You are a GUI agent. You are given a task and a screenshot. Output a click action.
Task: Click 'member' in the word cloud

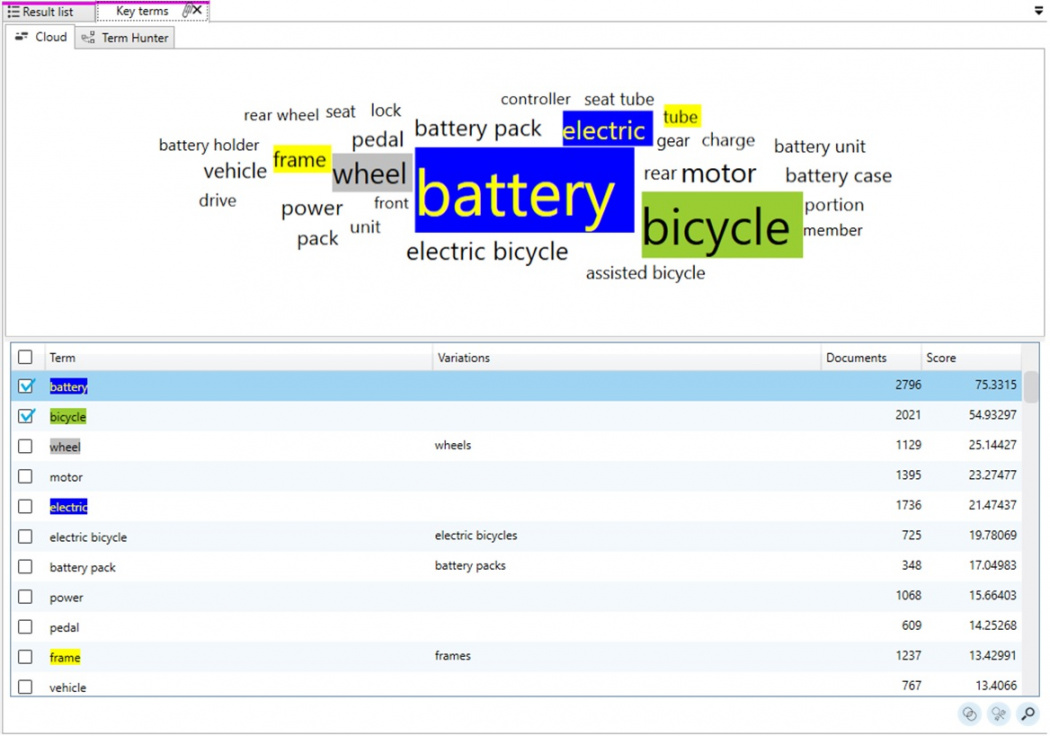pyautogui.click(x=832, y=230)
